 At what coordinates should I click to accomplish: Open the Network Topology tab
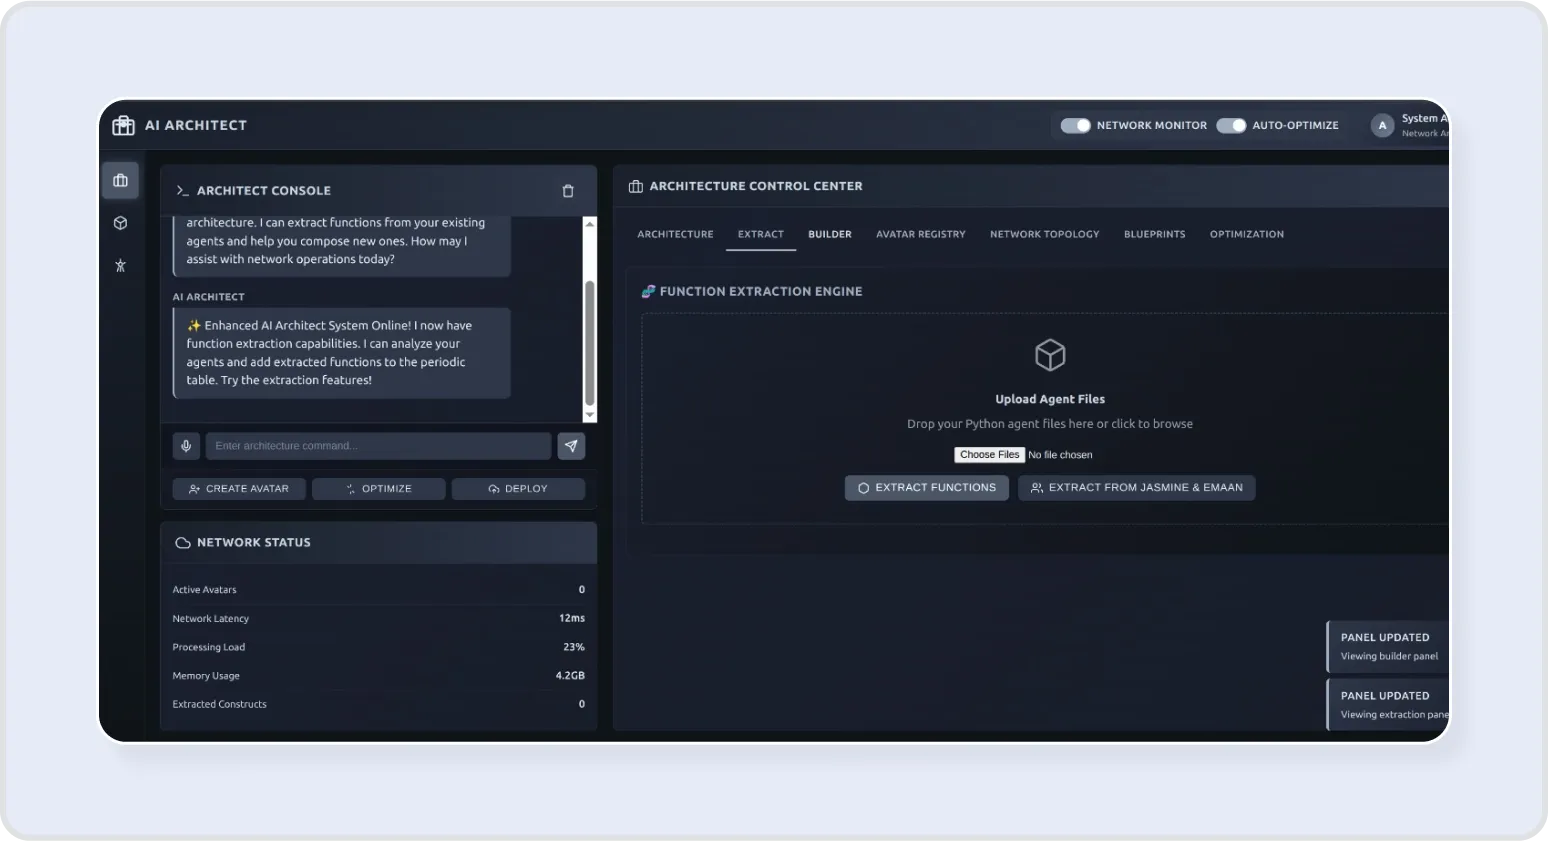(1044, 234)
